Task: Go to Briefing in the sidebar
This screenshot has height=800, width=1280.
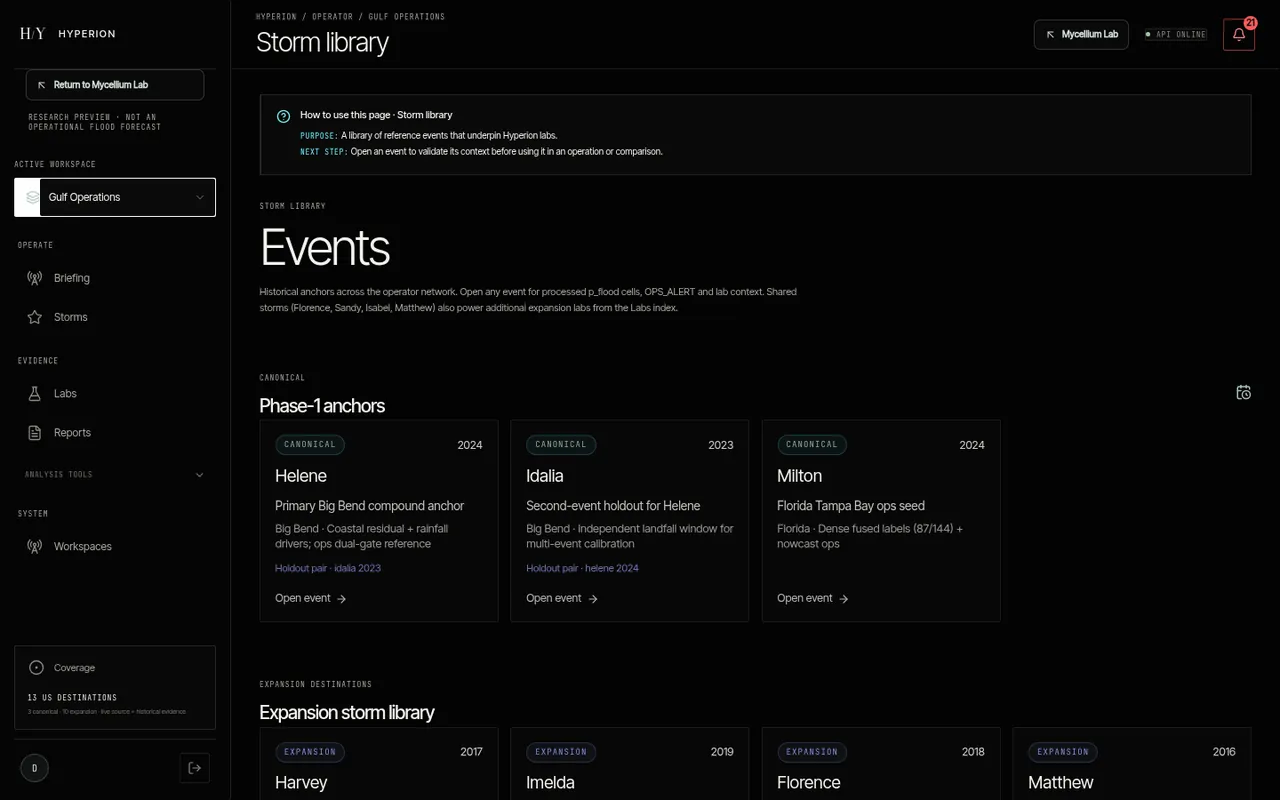Action: (115, 278)
